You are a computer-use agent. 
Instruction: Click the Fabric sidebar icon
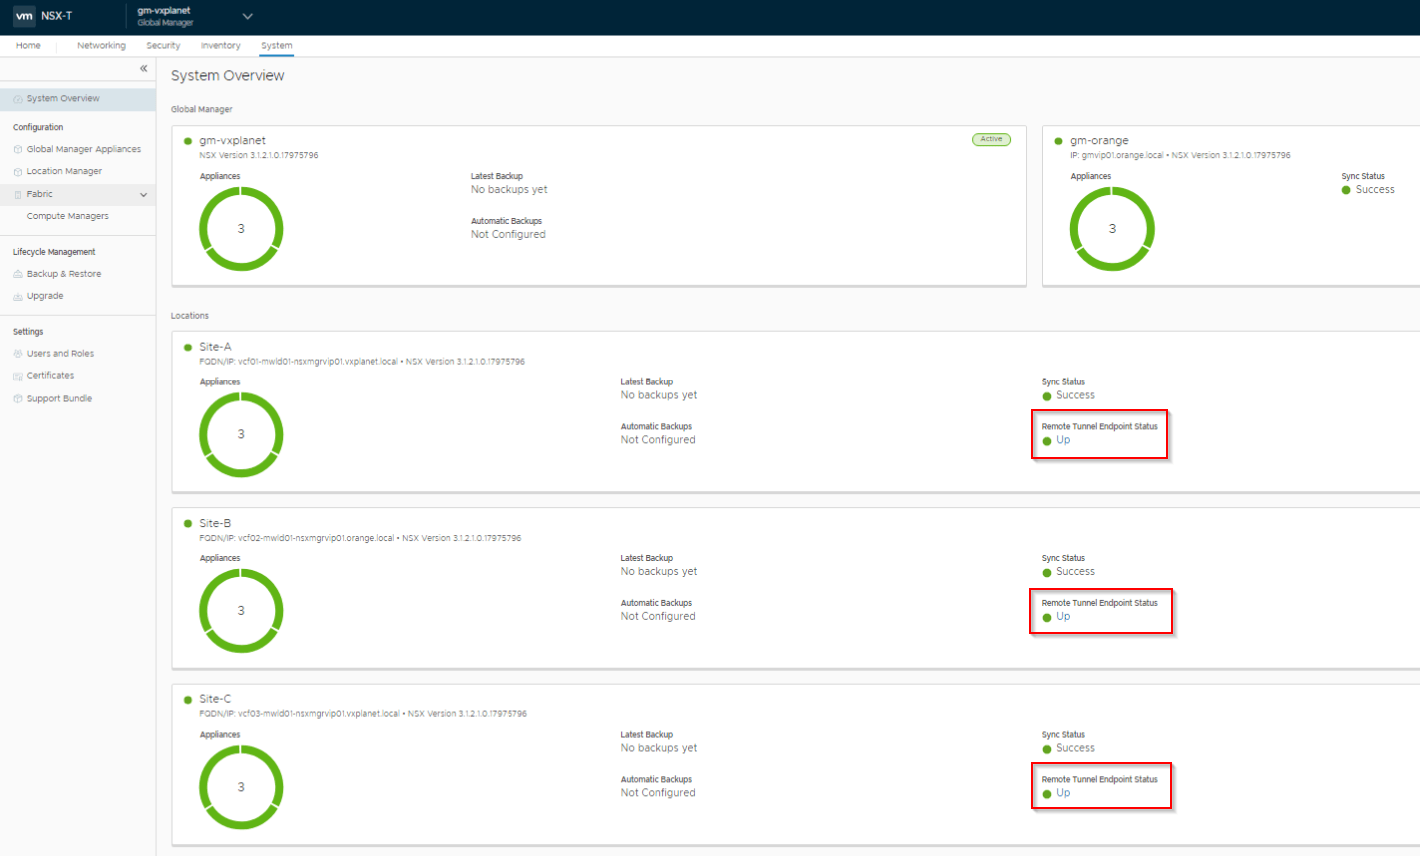(x=18, y=194)
